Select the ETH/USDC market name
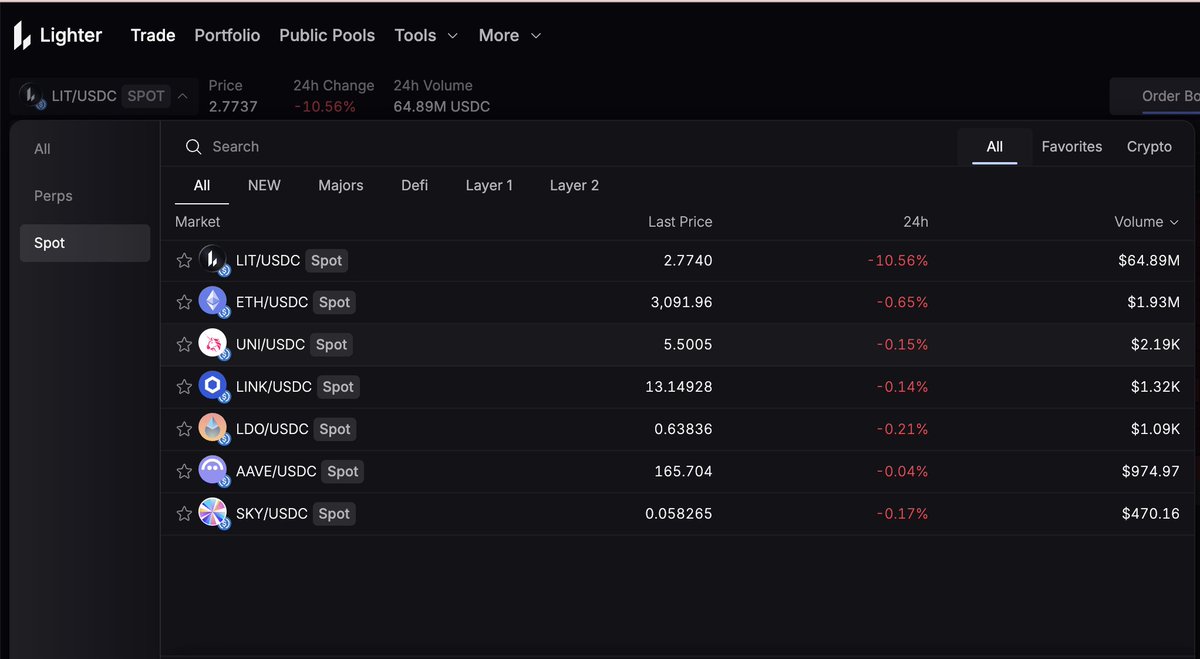1200x659 pixels. (272, 302)
